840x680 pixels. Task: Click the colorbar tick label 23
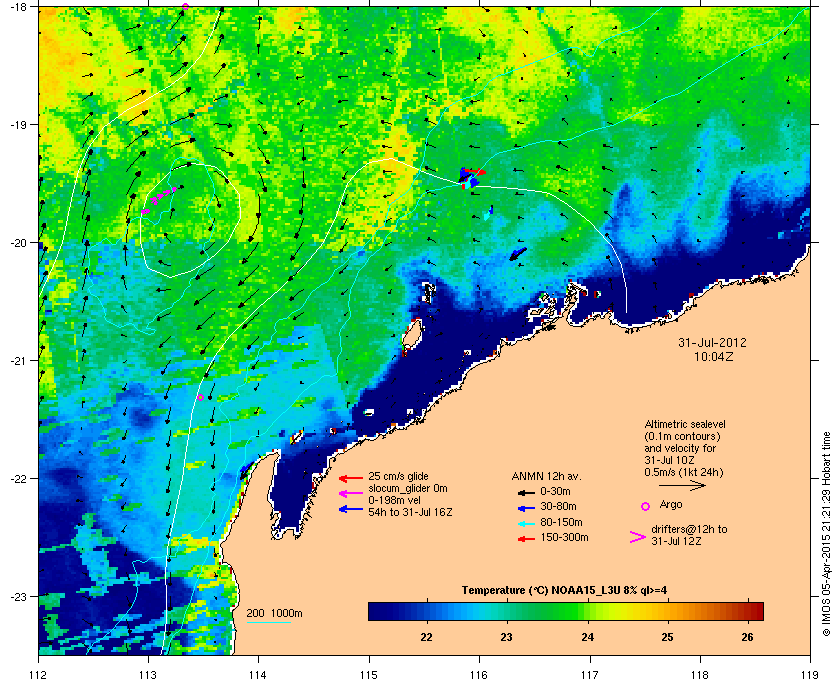click(506, 637)
